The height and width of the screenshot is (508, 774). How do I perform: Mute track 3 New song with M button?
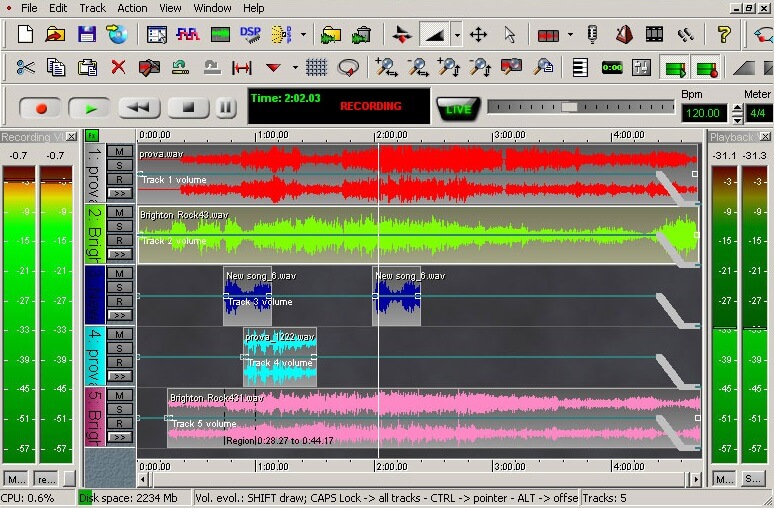pyautogui.click(x=119, y=273)
